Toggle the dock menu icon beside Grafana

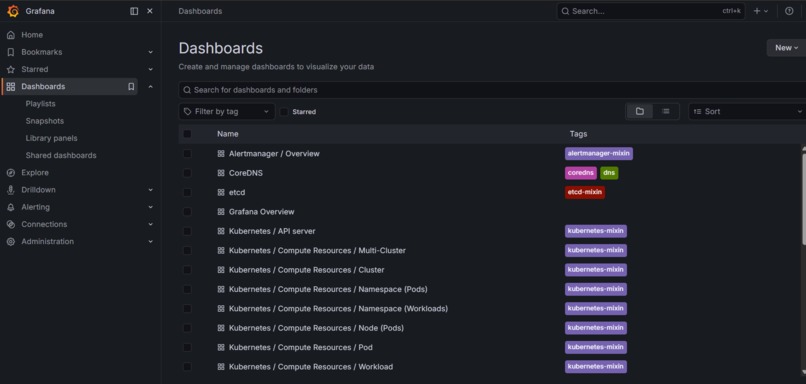(134, 11)
